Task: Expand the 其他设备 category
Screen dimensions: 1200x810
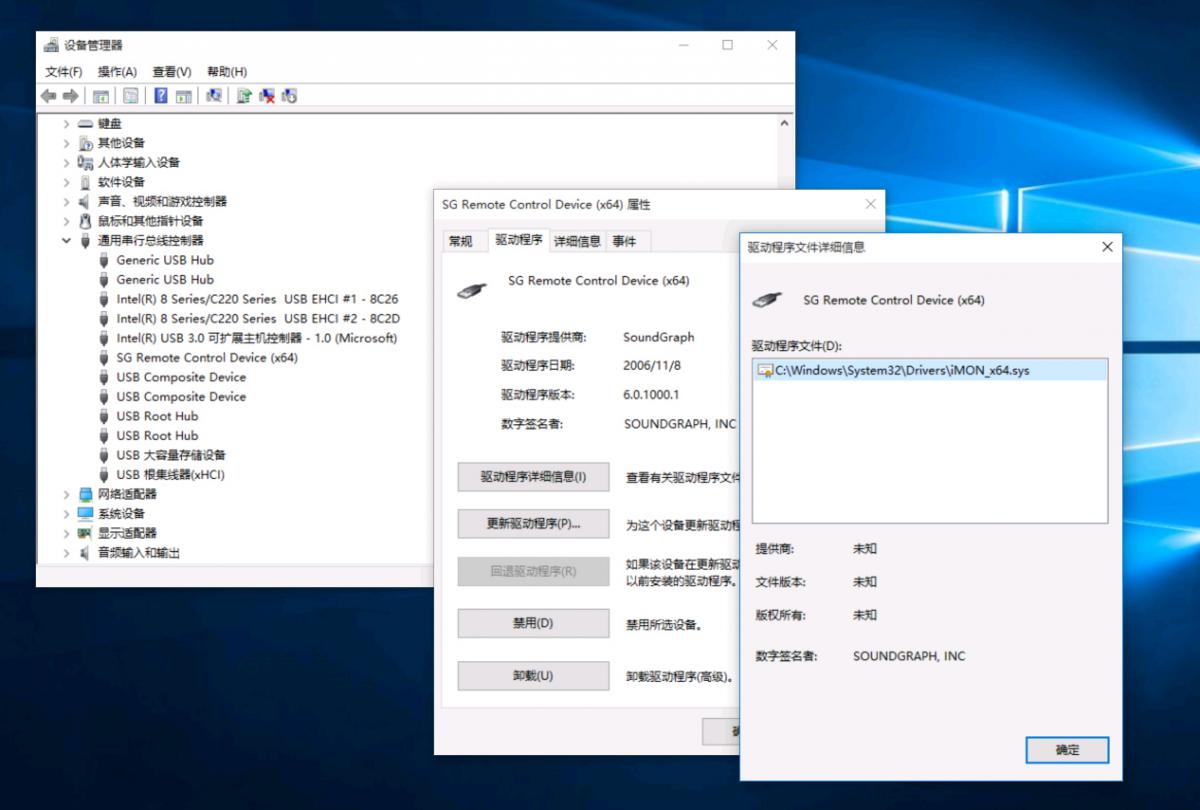Action: click(66, 143)
